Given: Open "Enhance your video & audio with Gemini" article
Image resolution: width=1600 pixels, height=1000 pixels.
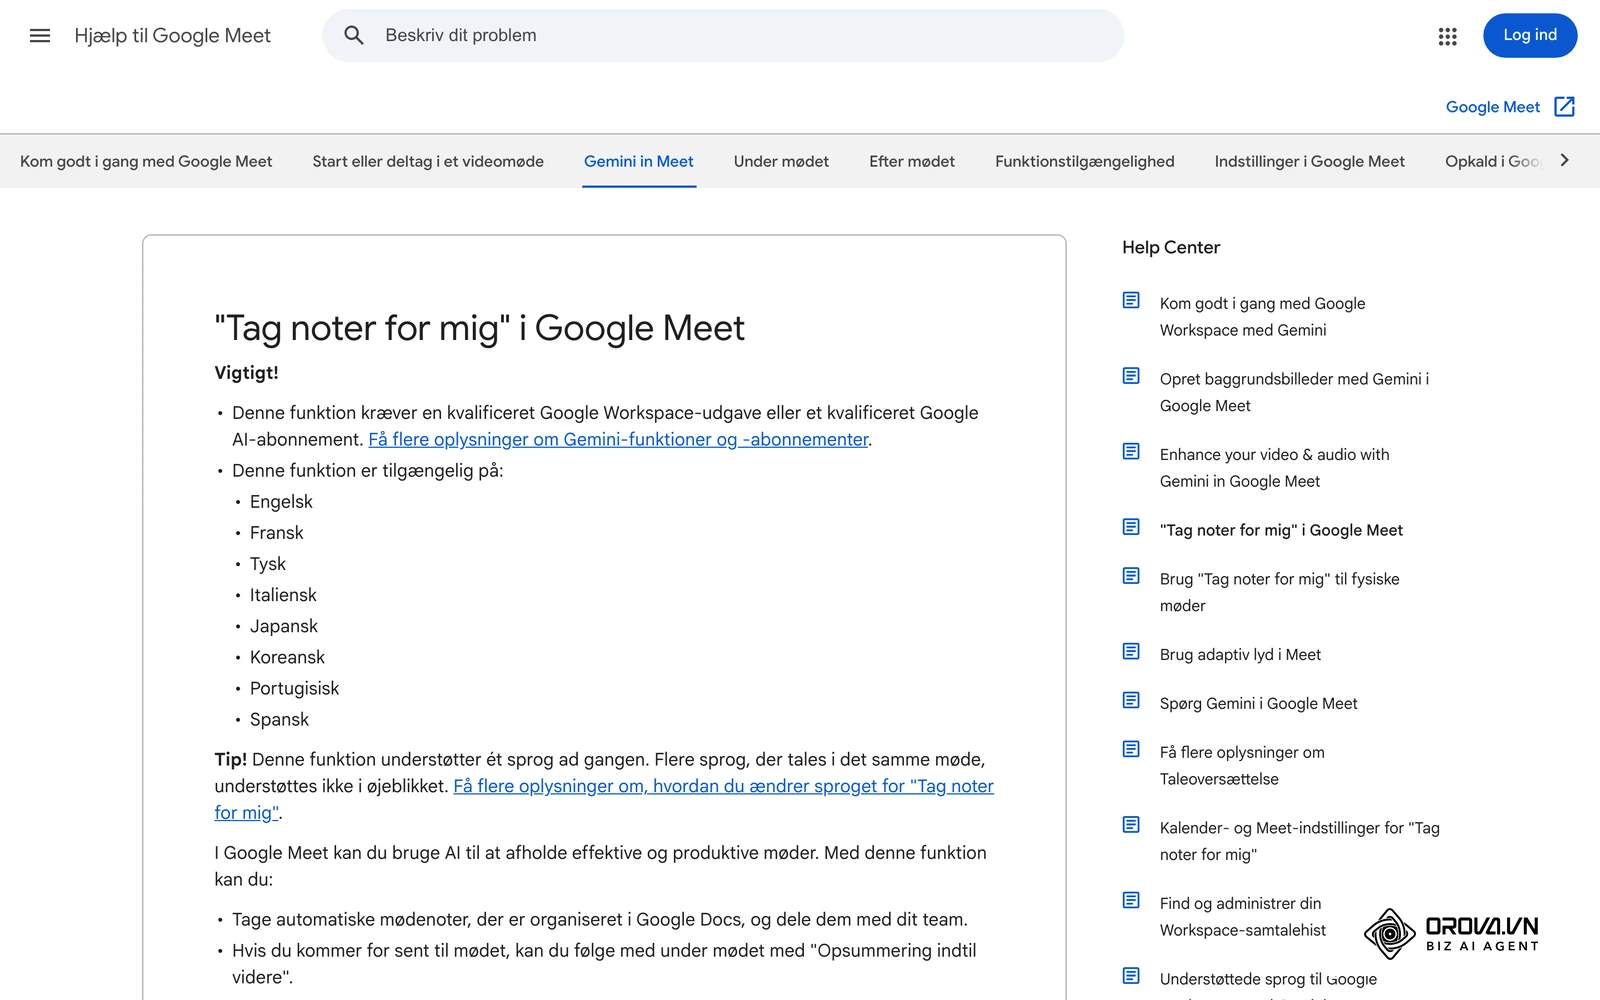Looking at the screenshot, I should (x=1274, y=468).
